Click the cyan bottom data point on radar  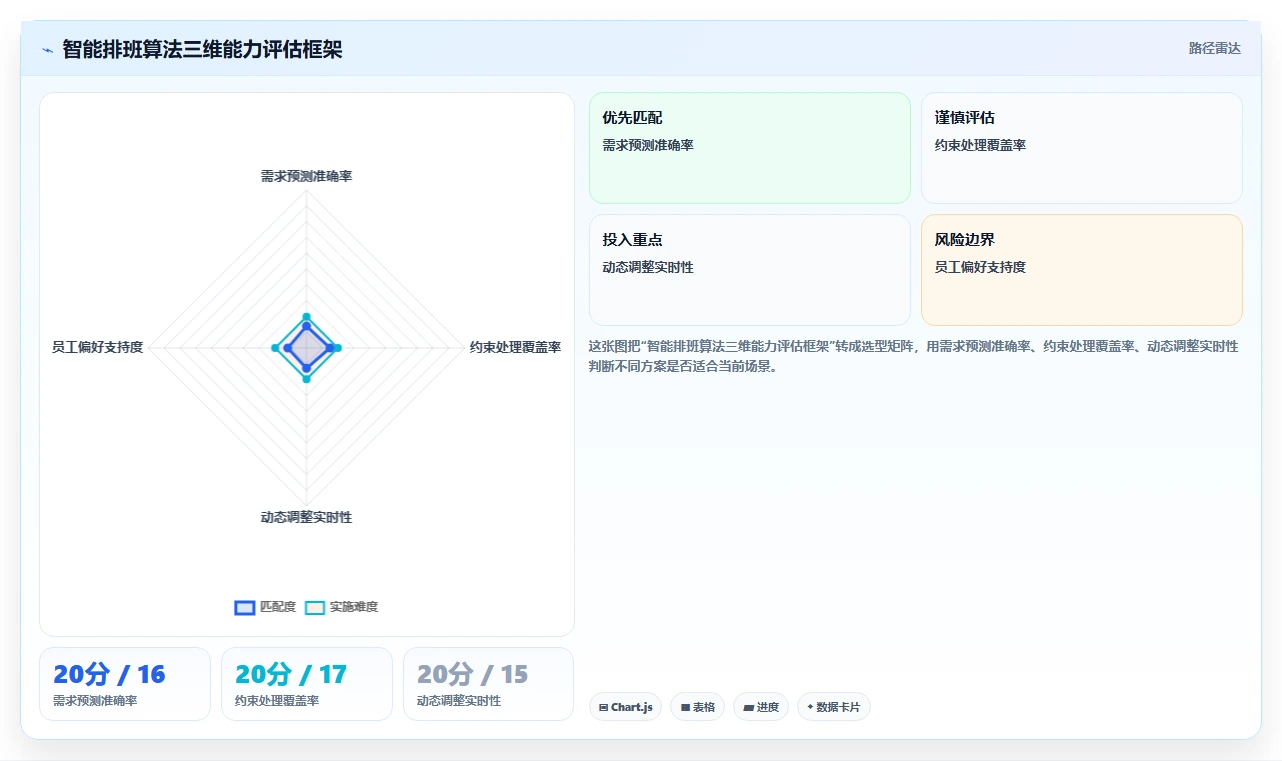click(x=307, y=379)
